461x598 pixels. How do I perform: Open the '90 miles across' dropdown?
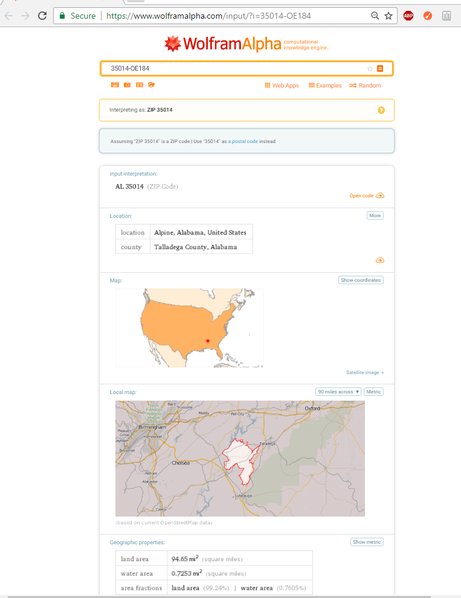point(338,392)
